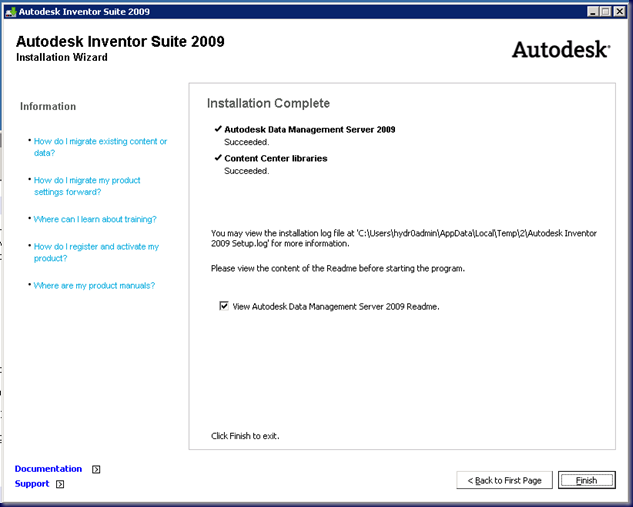Open 'Where can I learn about training?'
The width and height of the screenshot is (633, 507).
pyautogui.click(x=95, y=219)
